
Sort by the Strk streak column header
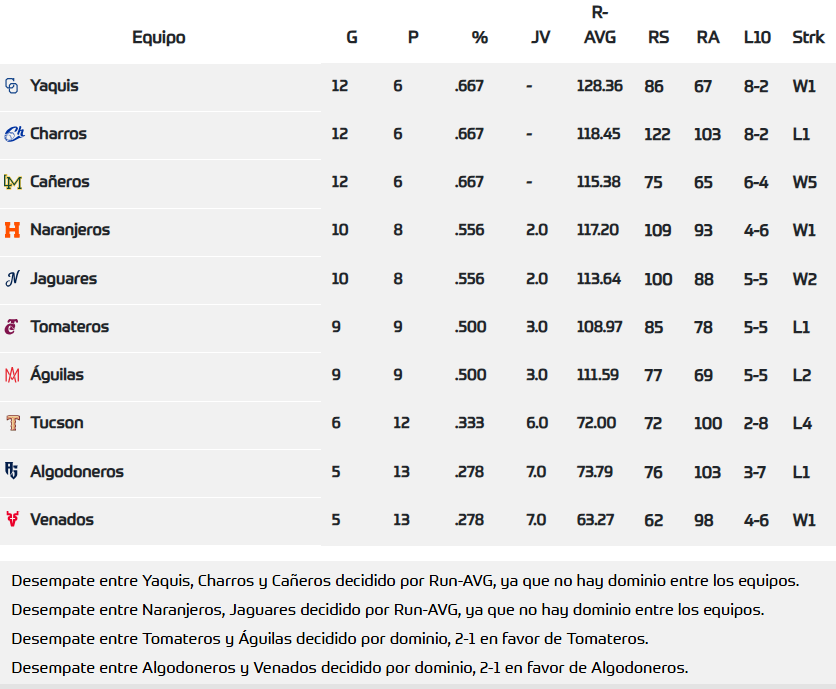808,38
